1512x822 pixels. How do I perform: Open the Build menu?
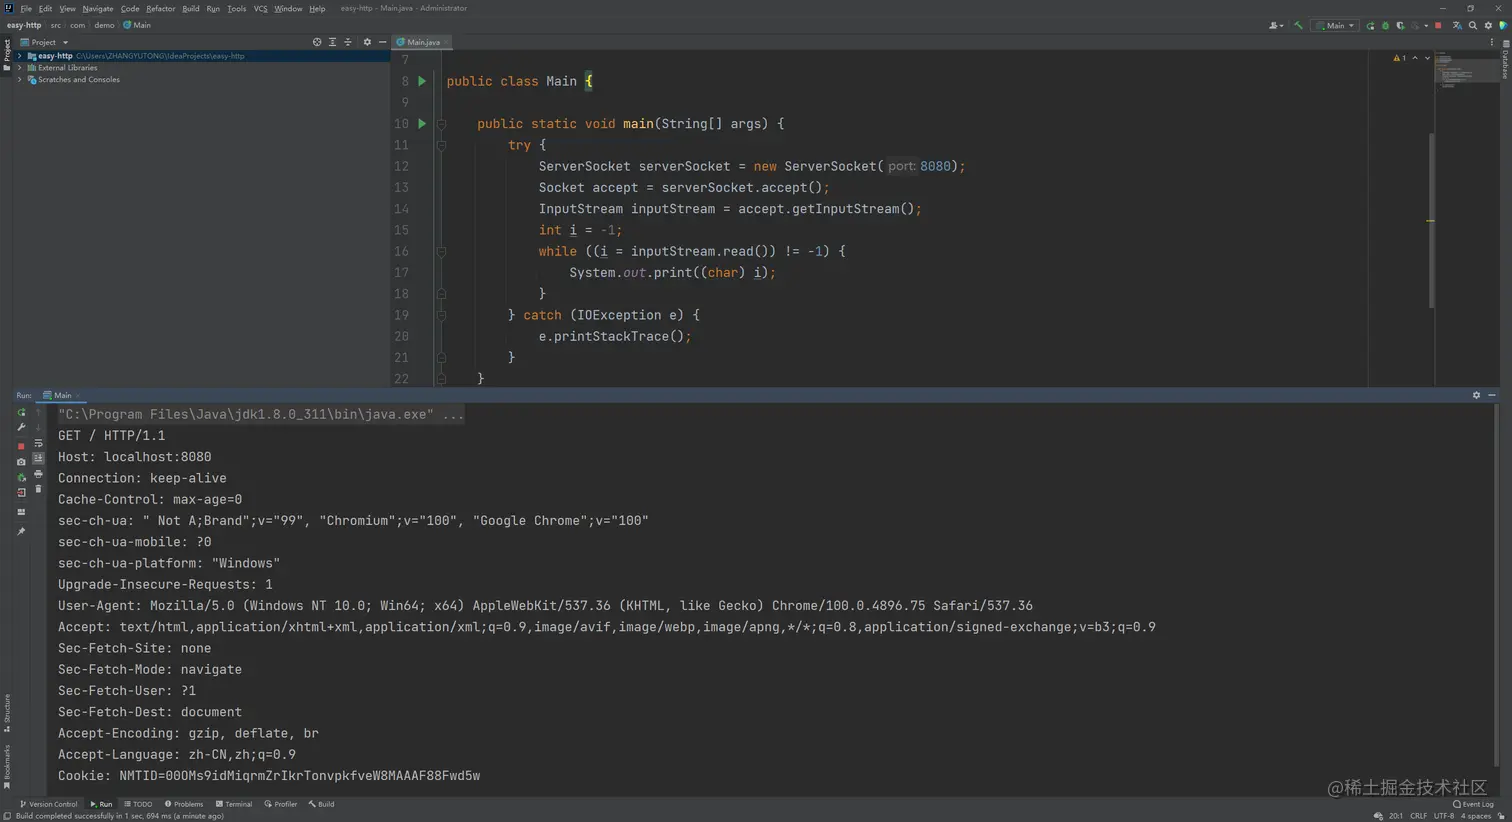click(x=190, y=9)
